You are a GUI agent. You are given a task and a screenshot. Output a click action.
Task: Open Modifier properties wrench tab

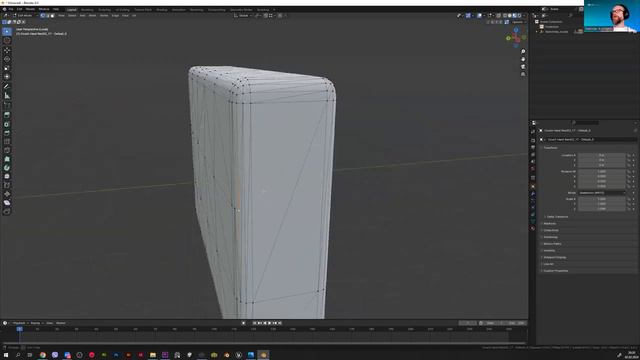533,193
